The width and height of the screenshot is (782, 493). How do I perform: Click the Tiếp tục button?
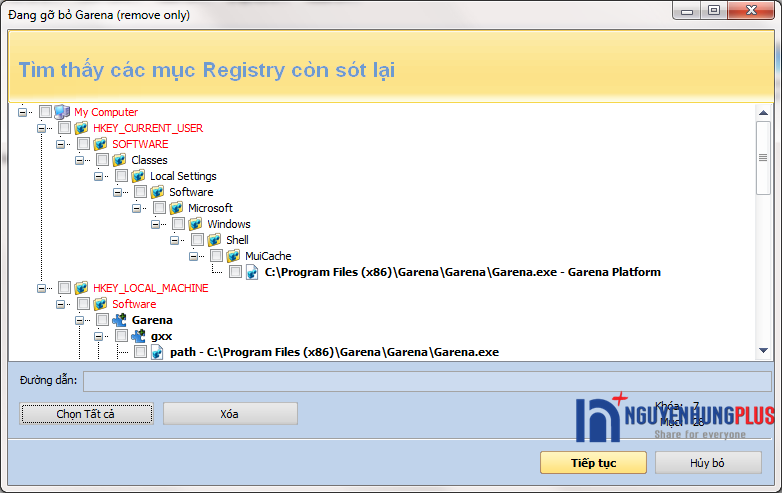click(593, 463)
